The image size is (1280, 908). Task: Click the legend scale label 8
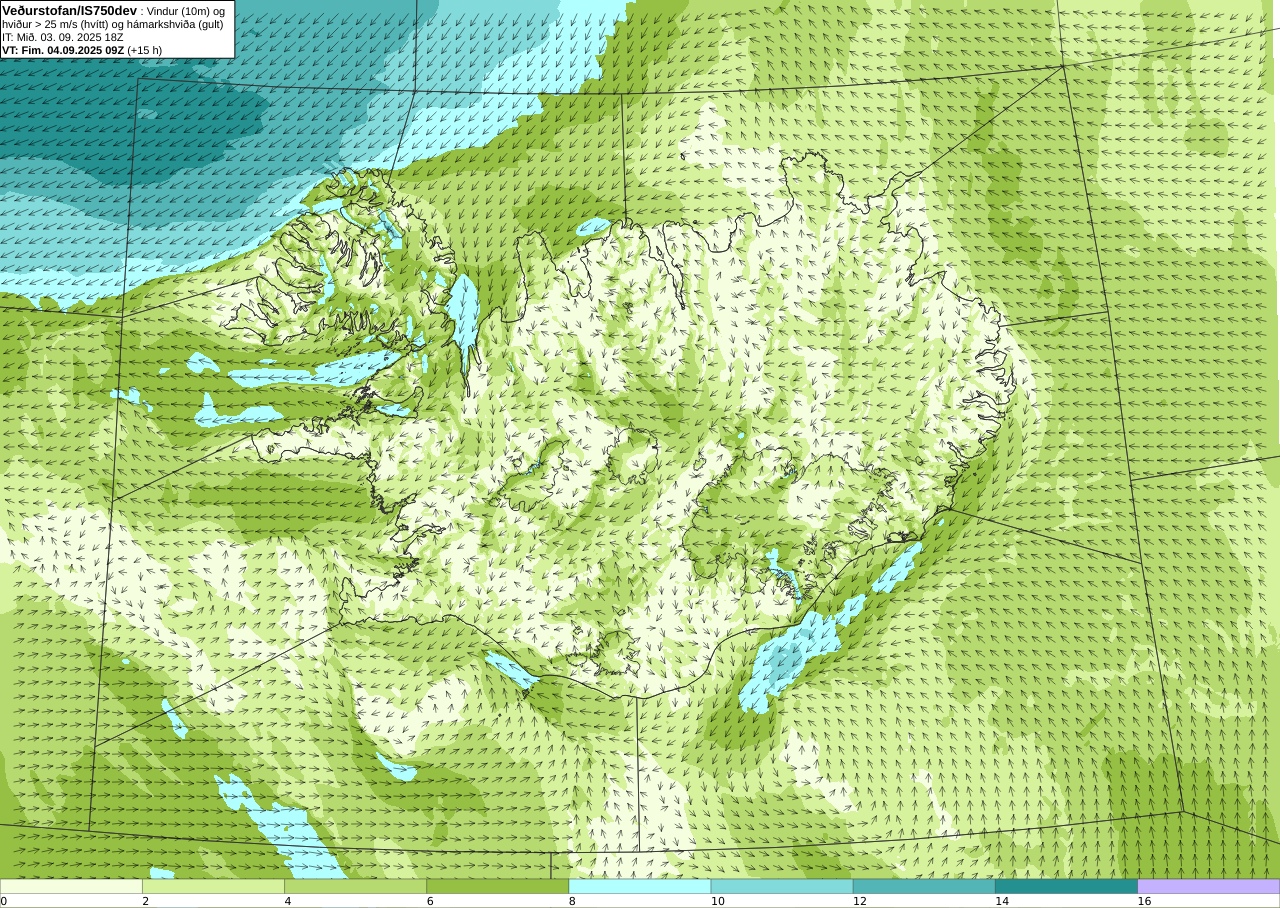pyautogui.click(x=572, y=901)
